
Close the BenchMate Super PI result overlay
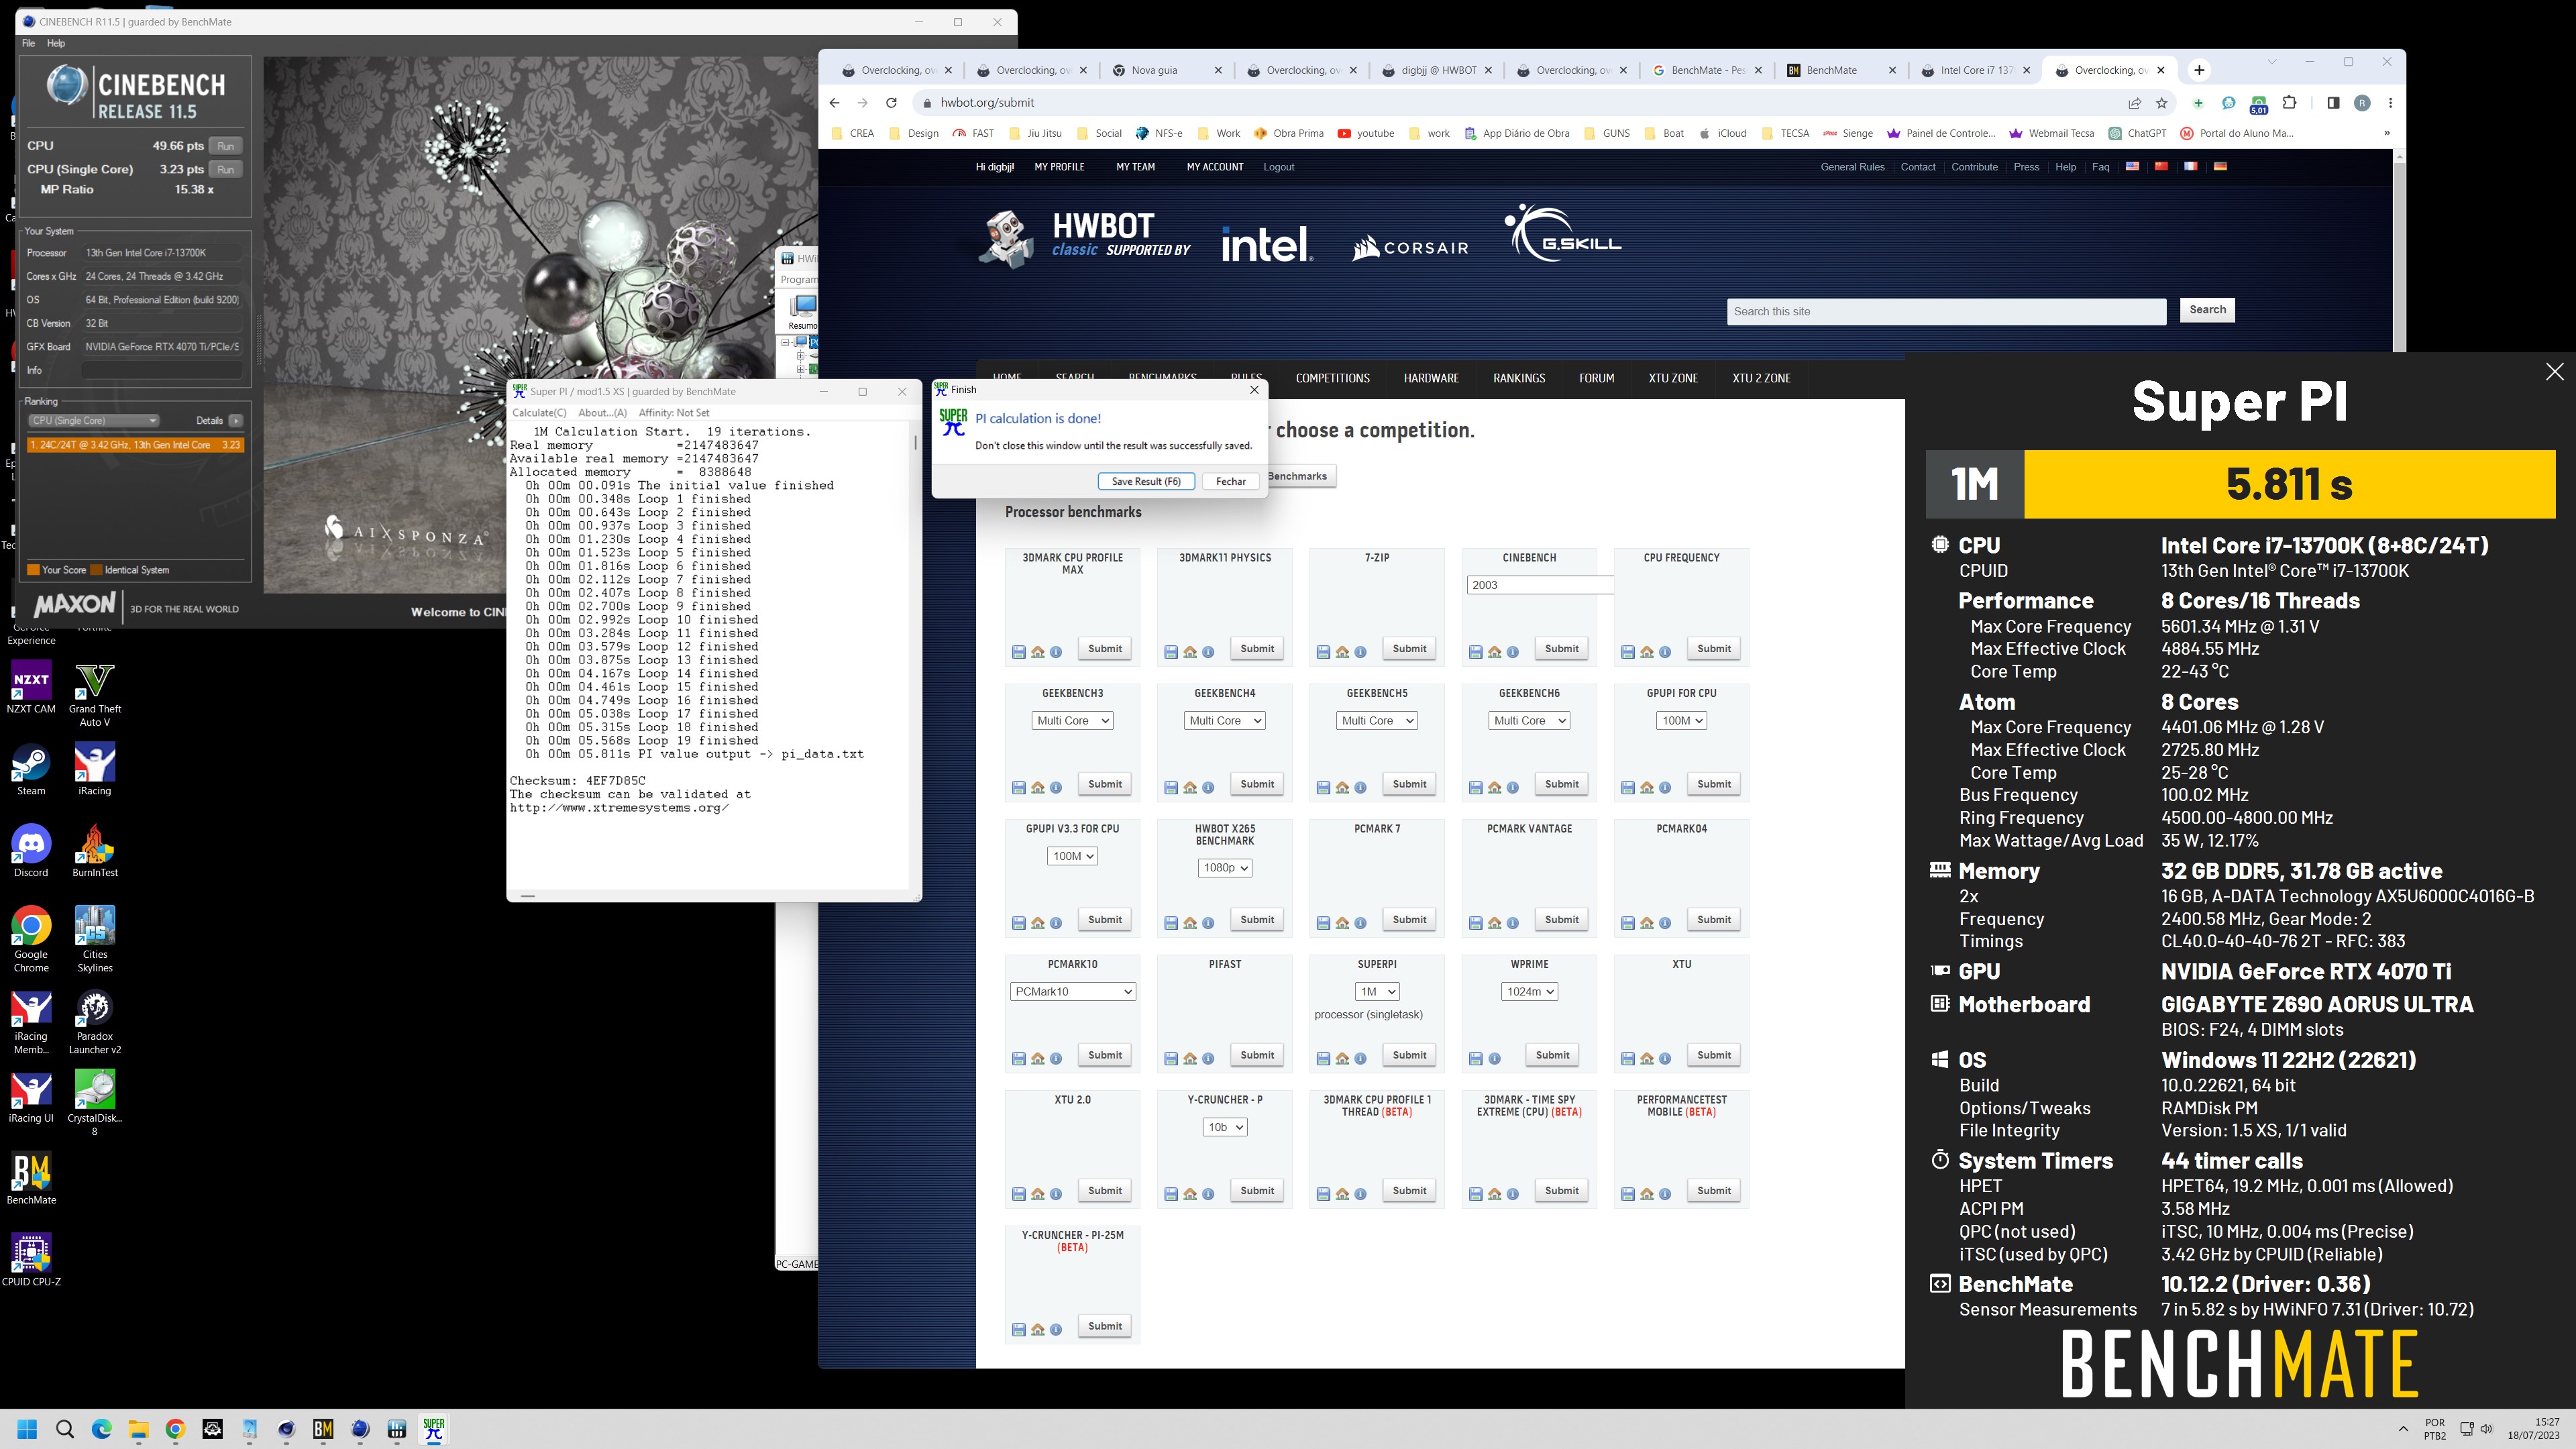point(2554,372)
